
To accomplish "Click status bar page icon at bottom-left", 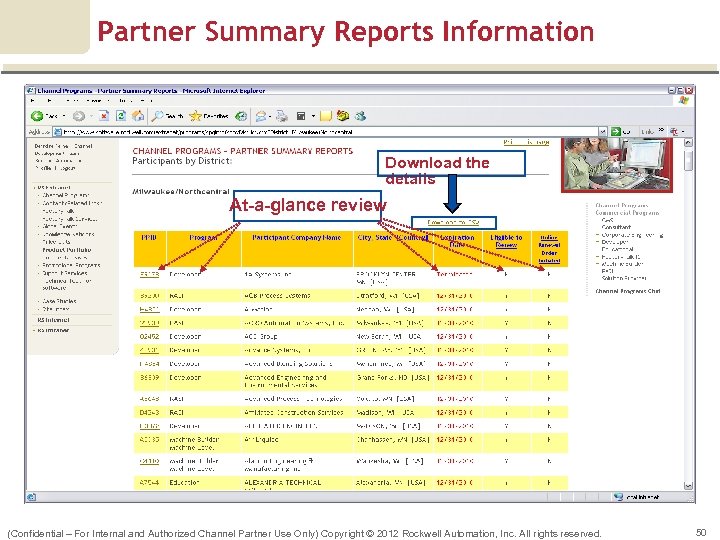I will pos(31,497).
